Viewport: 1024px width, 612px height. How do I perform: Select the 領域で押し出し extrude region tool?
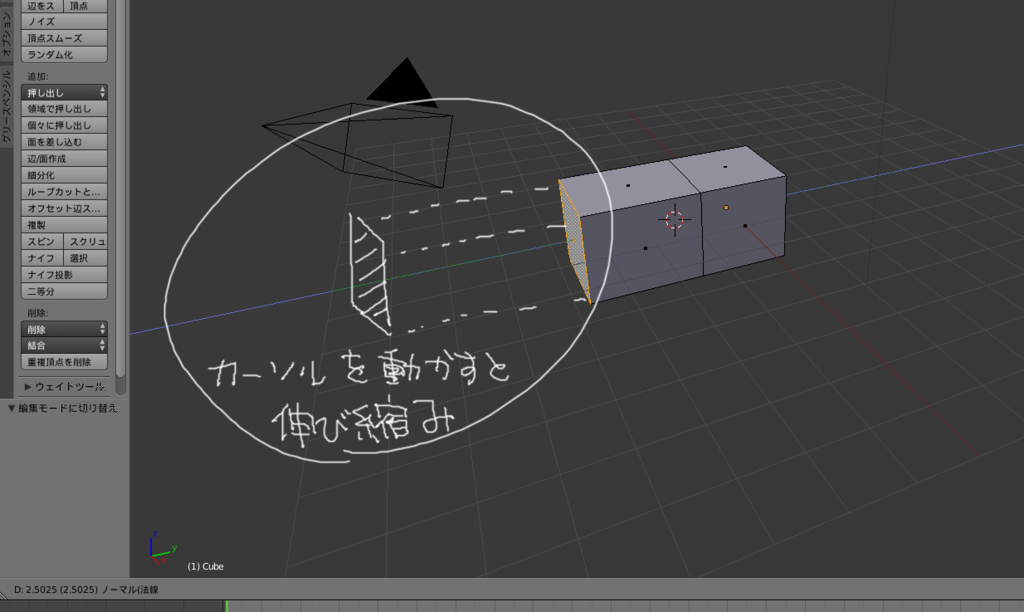click(x=62, y=108)
